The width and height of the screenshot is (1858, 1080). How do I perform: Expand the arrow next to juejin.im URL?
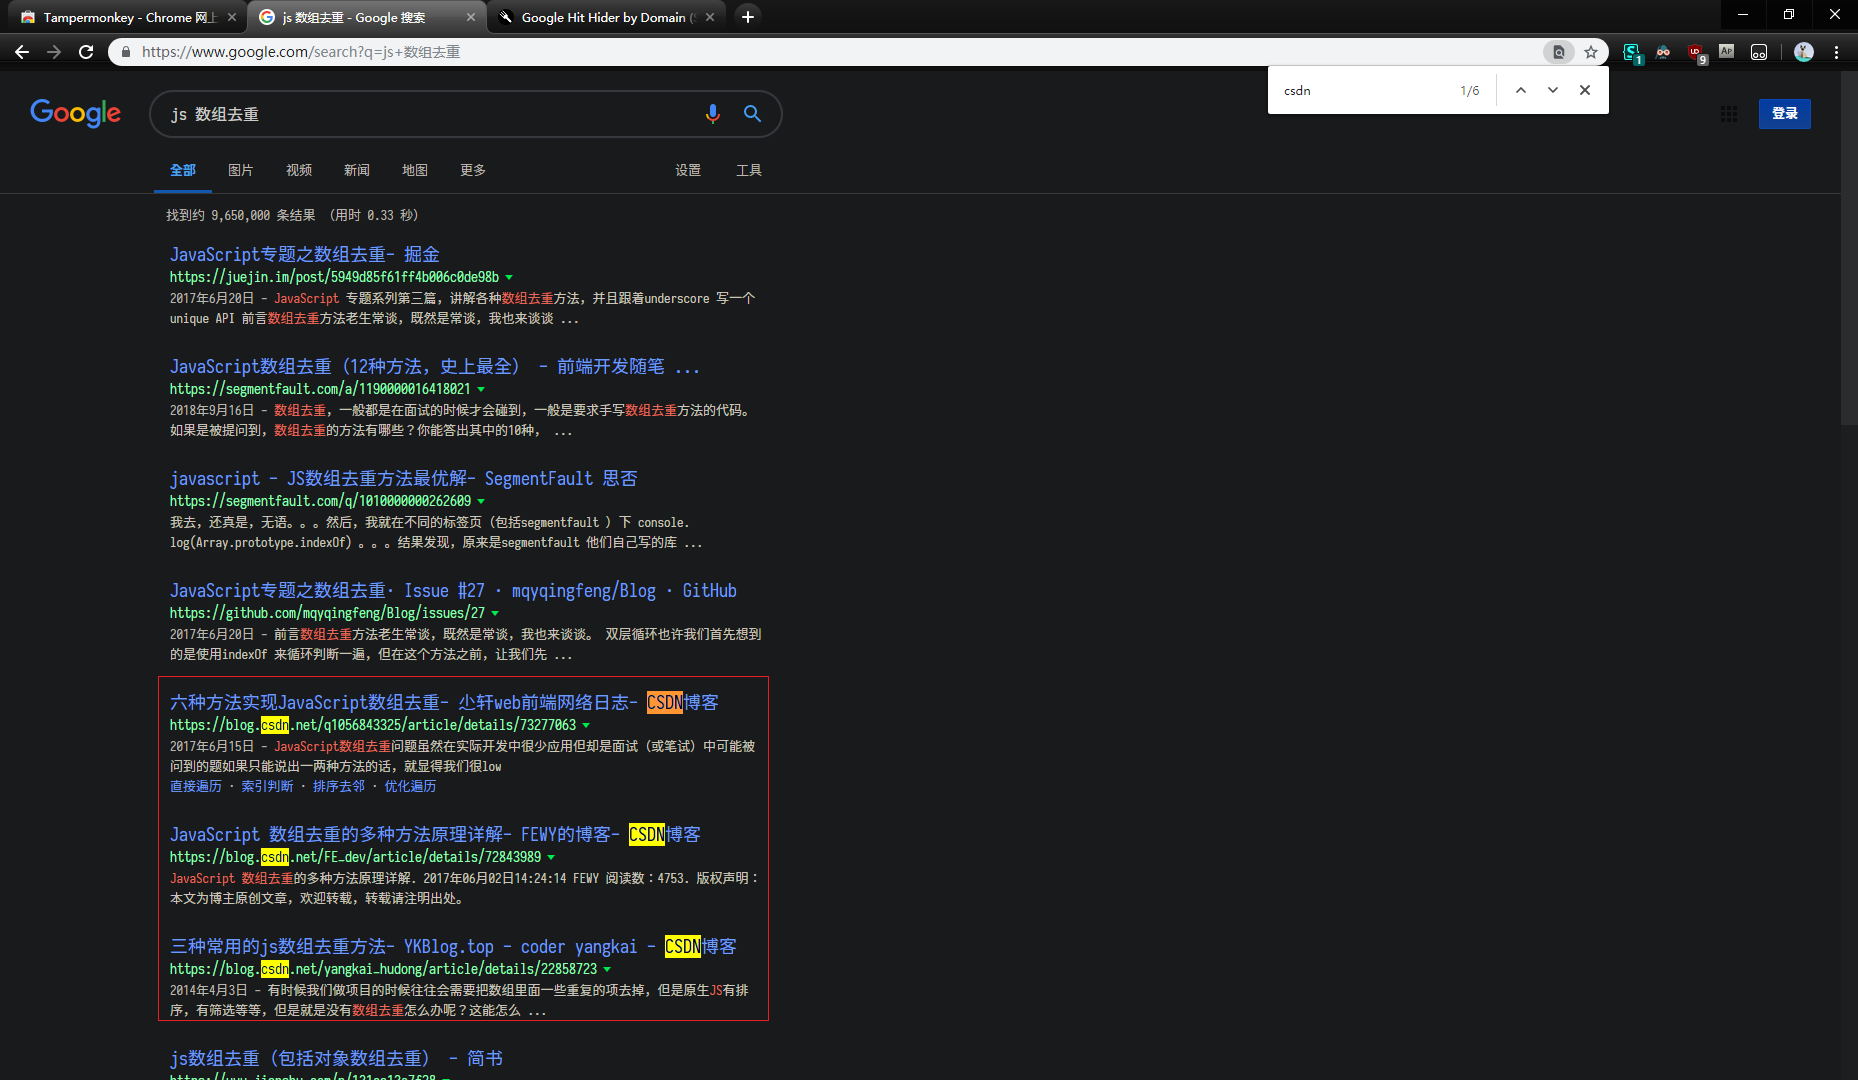509,277
